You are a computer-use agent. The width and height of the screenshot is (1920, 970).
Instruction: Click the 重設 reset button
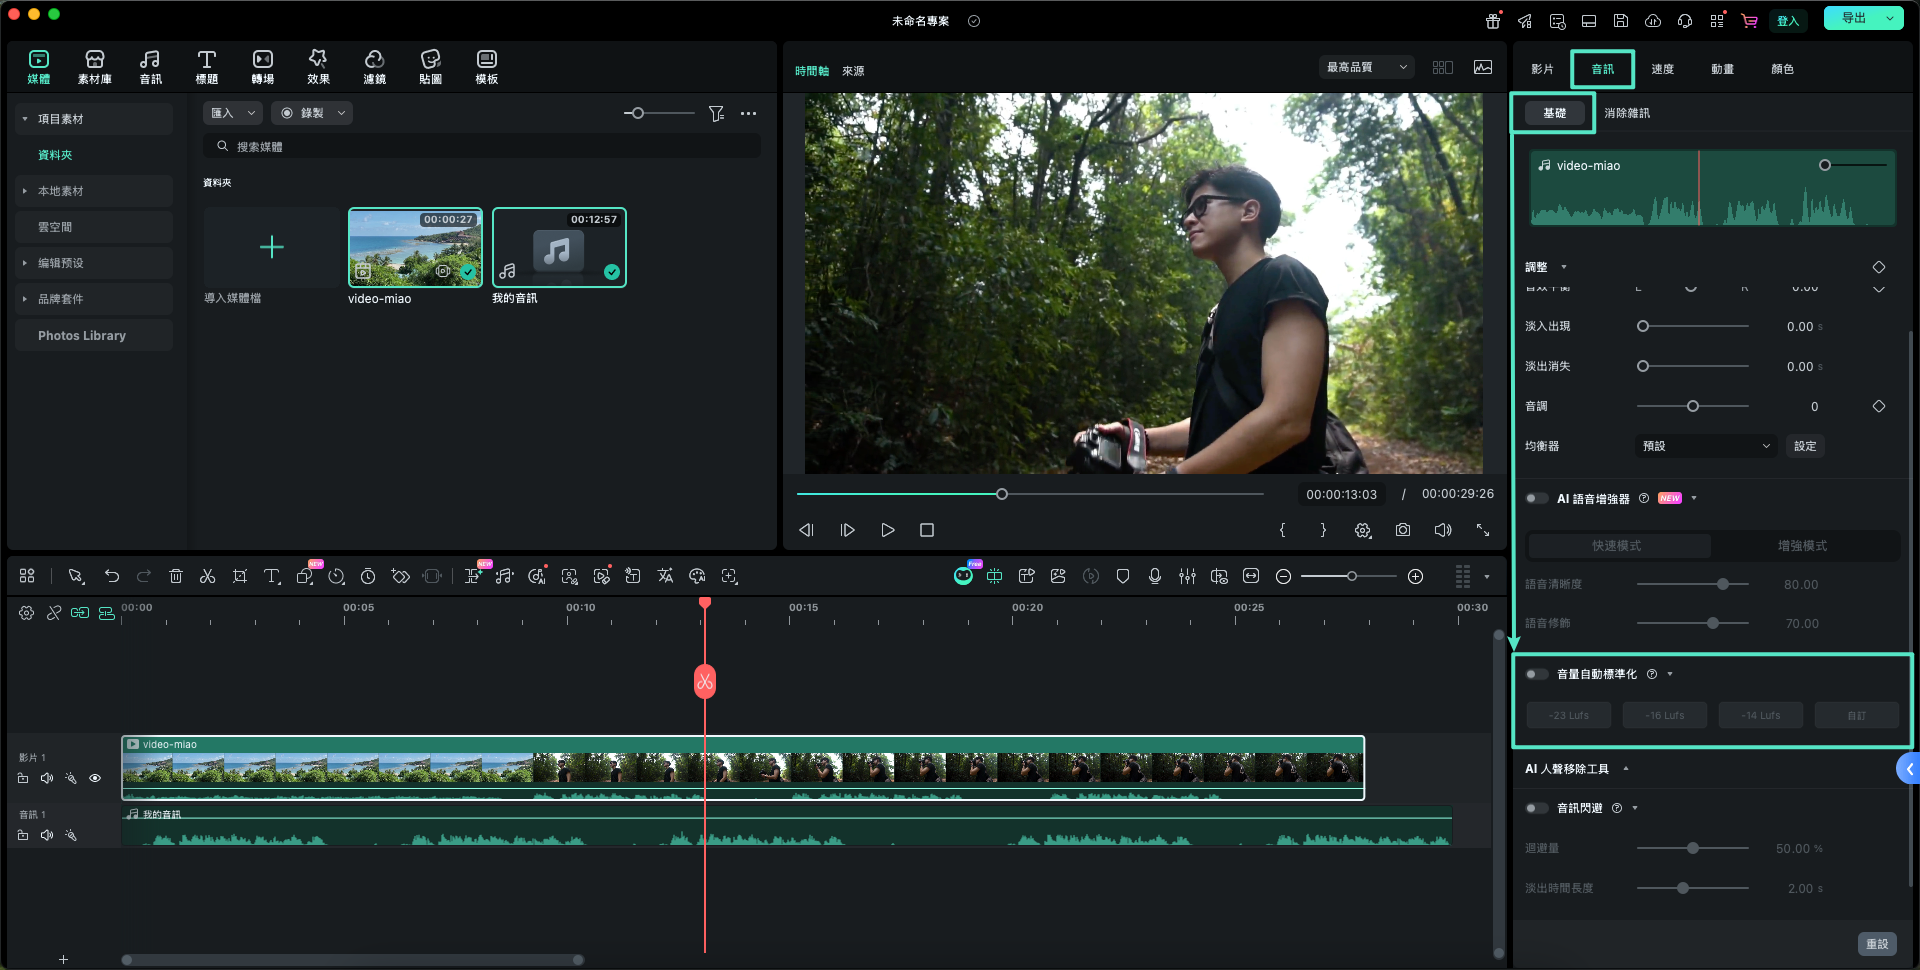[1876, 944]
